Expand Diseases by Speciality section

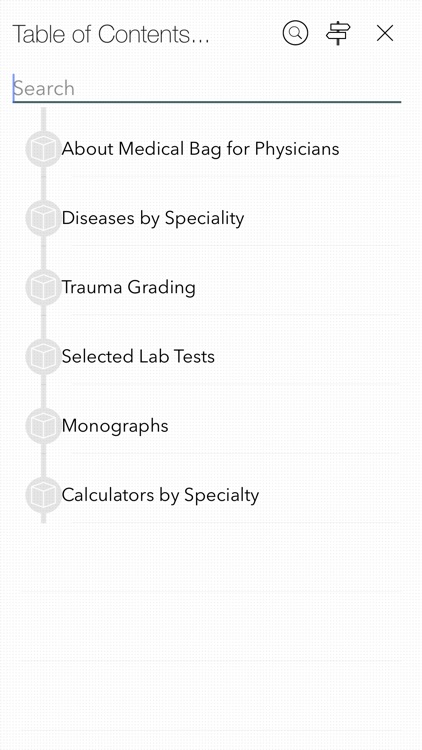[153, 218]
